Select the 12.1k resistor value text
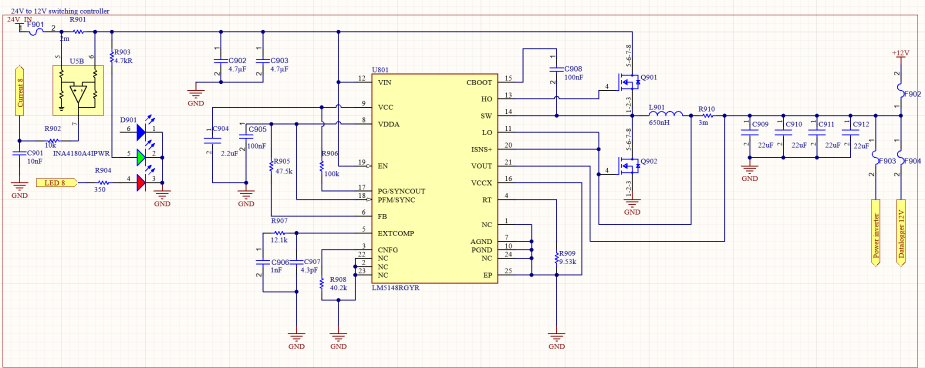925x368 pixels. 279,240
